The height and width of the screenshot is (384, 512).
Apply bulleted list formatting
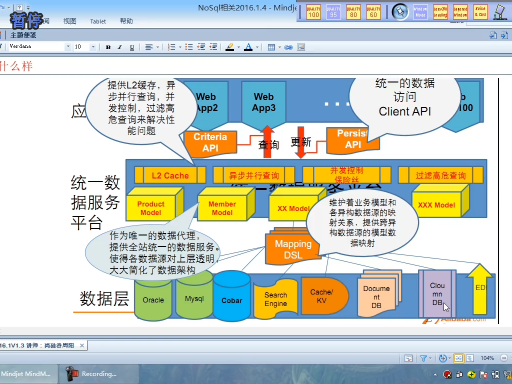[x=189, y=47]
